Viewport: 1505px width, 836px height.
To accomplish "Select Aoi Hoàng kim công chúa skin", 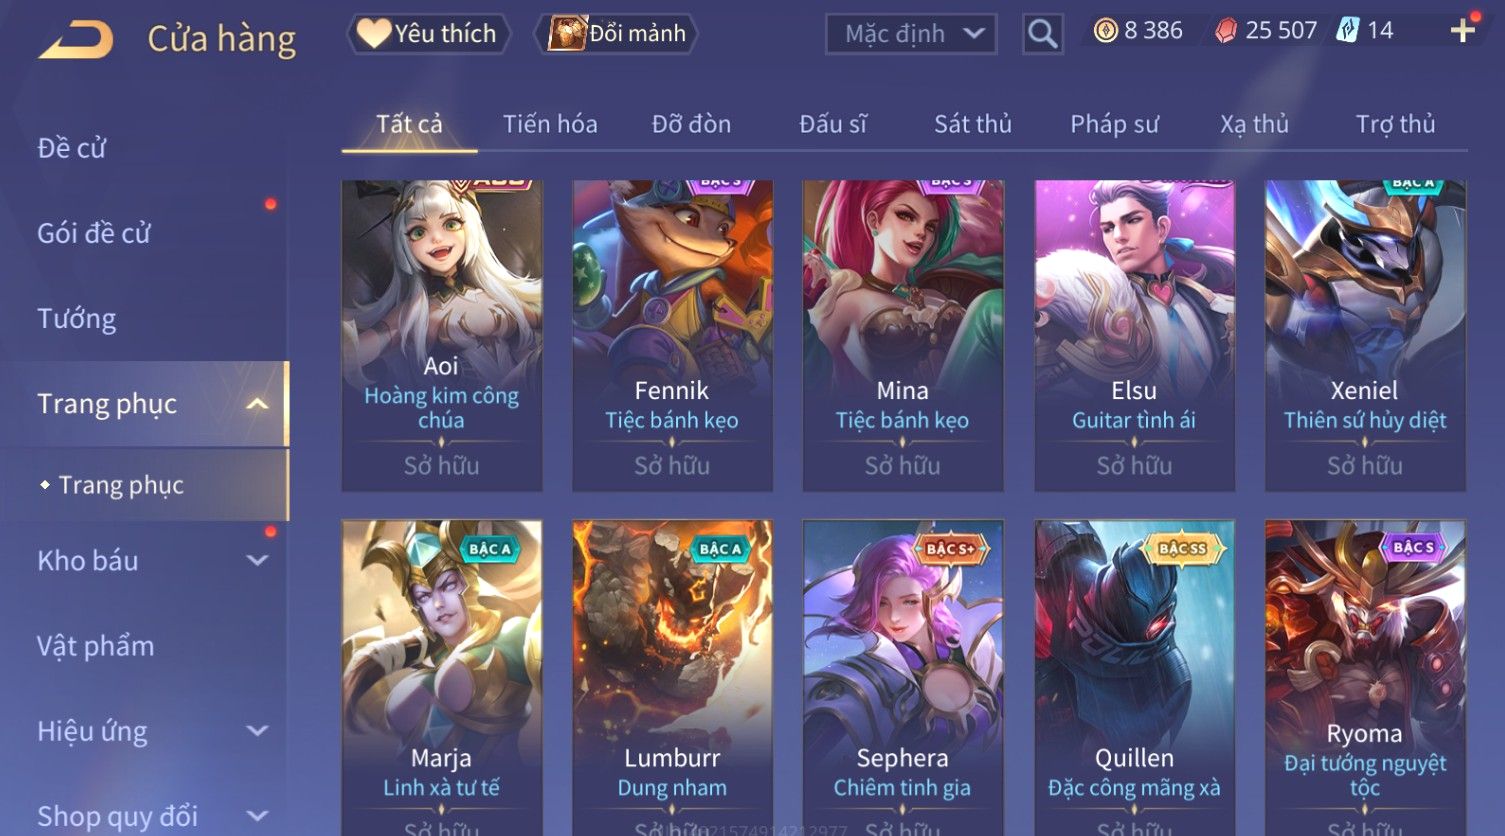I will click(442, 335).
